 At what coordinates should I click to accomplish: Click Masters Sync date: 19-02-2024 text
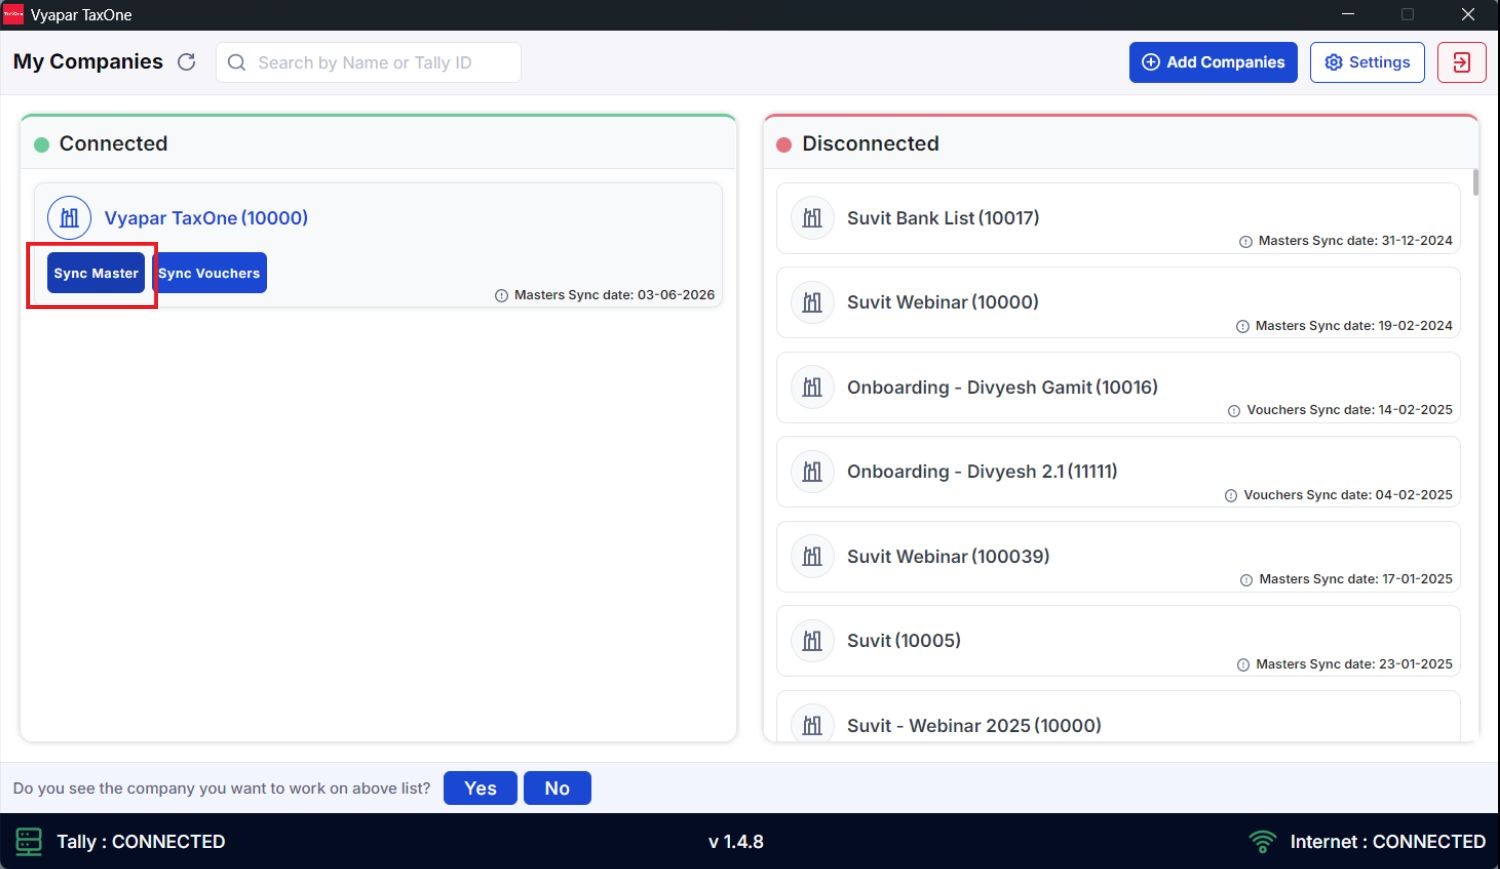coord(1354,326)
